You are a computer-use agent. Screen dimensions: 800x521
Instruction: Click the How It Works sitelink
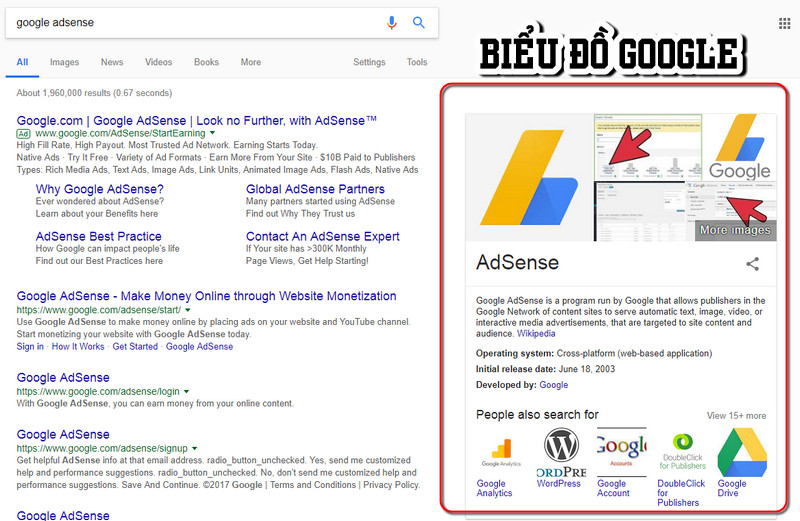coord(78,346)
